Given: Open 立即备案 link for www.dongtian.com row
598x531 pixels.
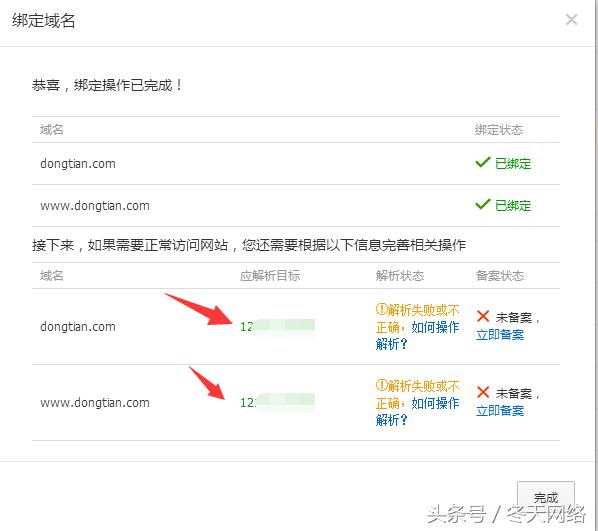Looking at the screenshot, I should 500,410.
